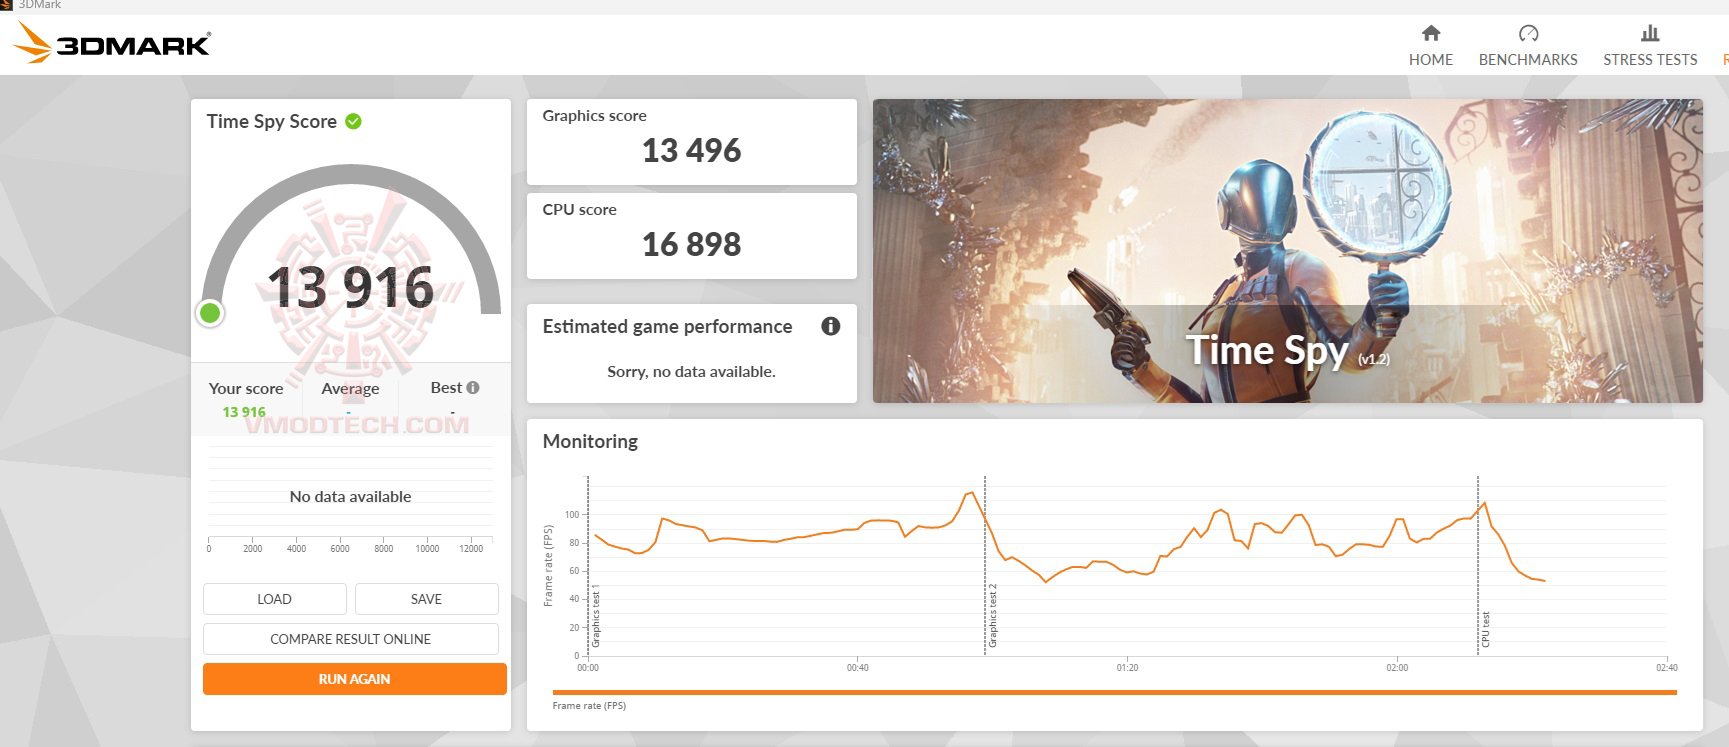Click the CPU score value 16 898

coord(692,244)
